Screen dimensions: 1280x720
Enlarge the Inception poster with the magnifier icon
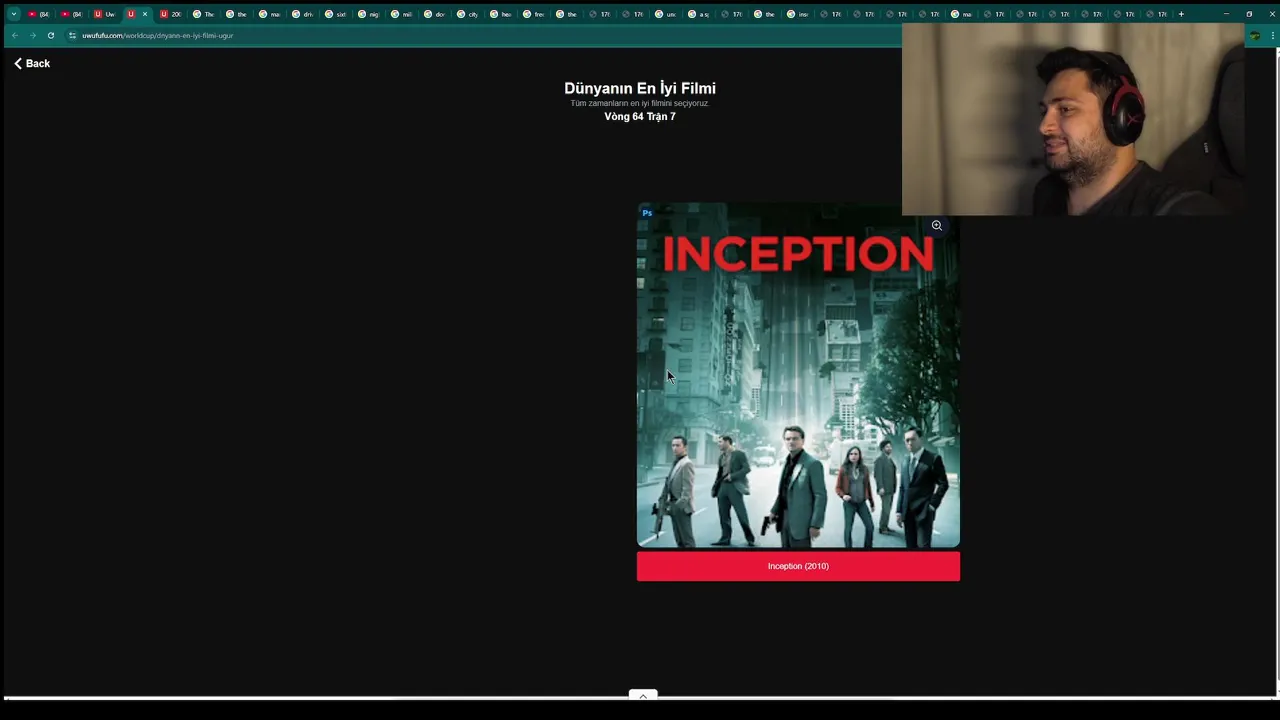(937, 225)
